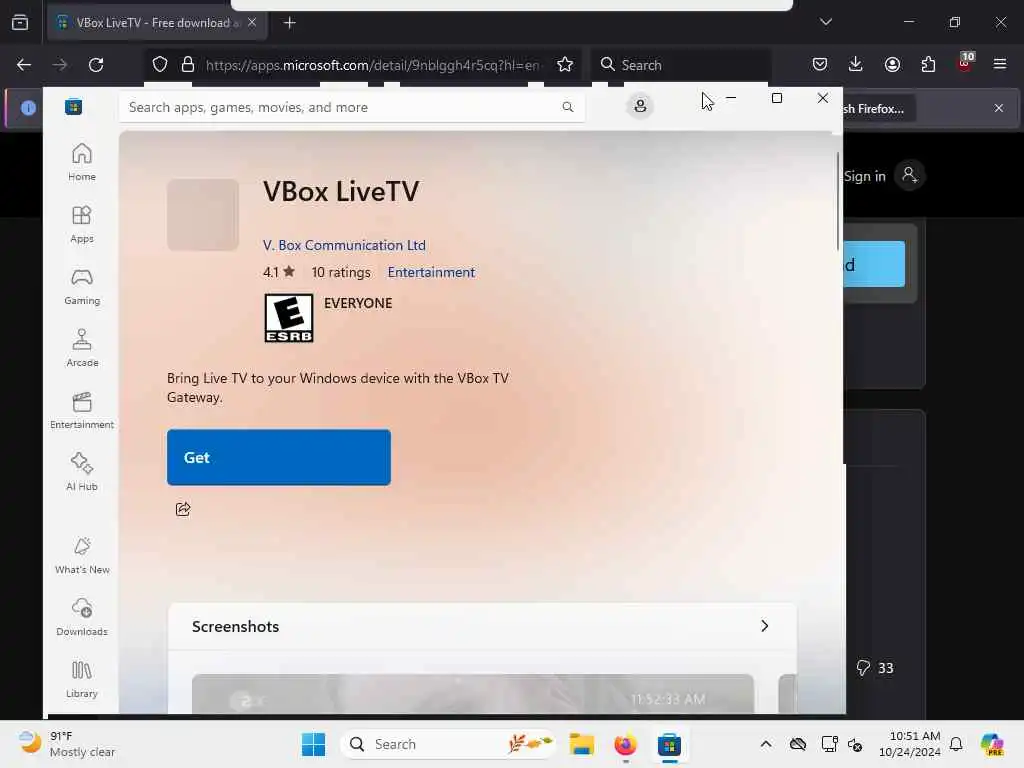Expand the Screenshots section chevron
The width and height of the screenshot is (1024, 768).
pos(765,626)
